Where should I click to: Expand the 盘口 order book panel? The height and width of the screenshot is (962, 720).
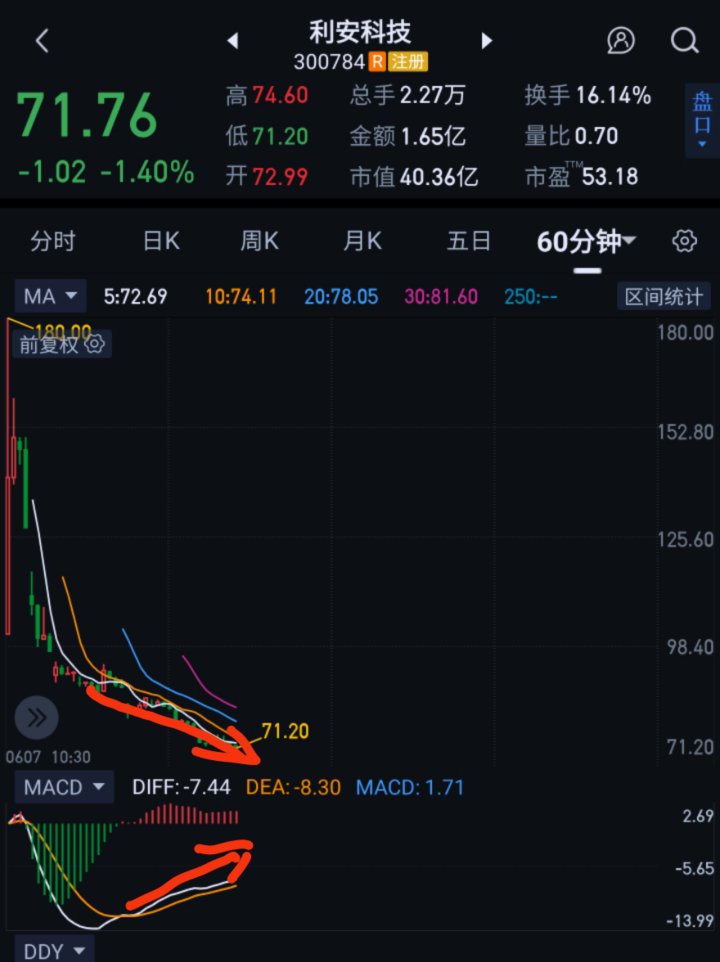pos(702,120)
